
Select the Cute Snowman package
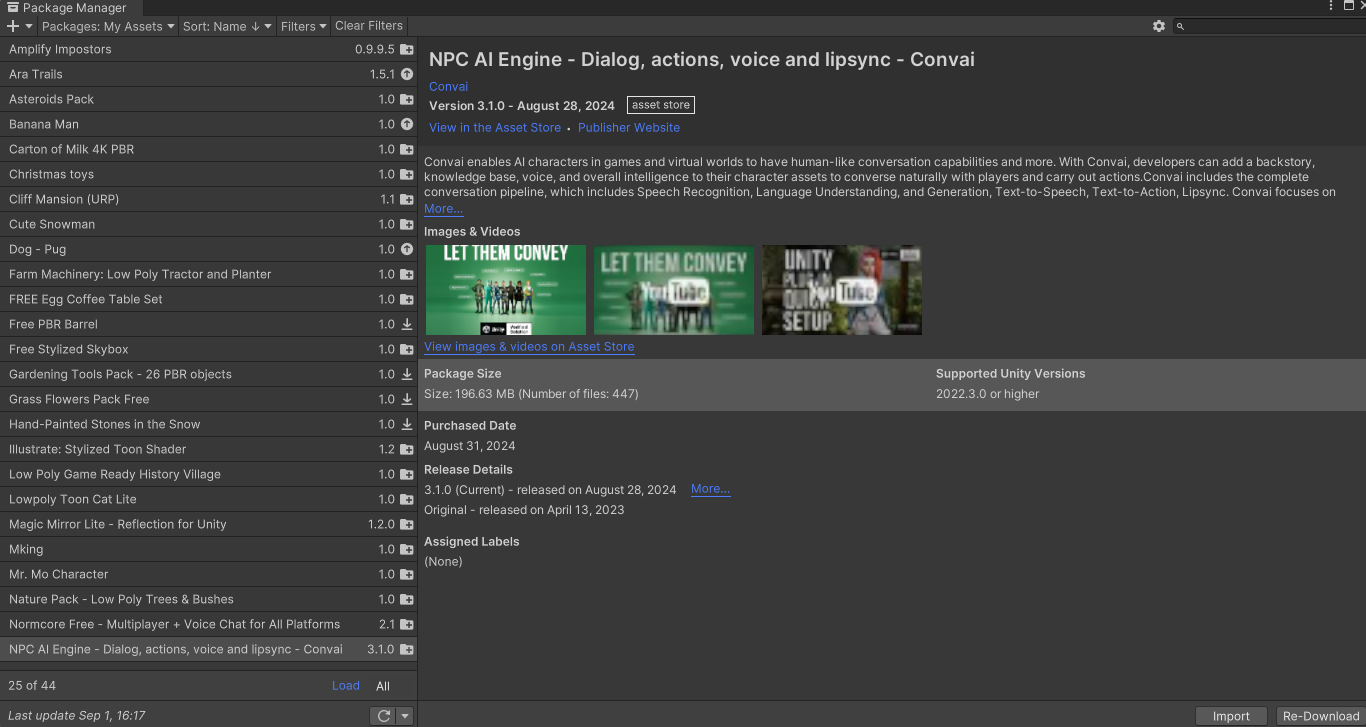point(209,224)
